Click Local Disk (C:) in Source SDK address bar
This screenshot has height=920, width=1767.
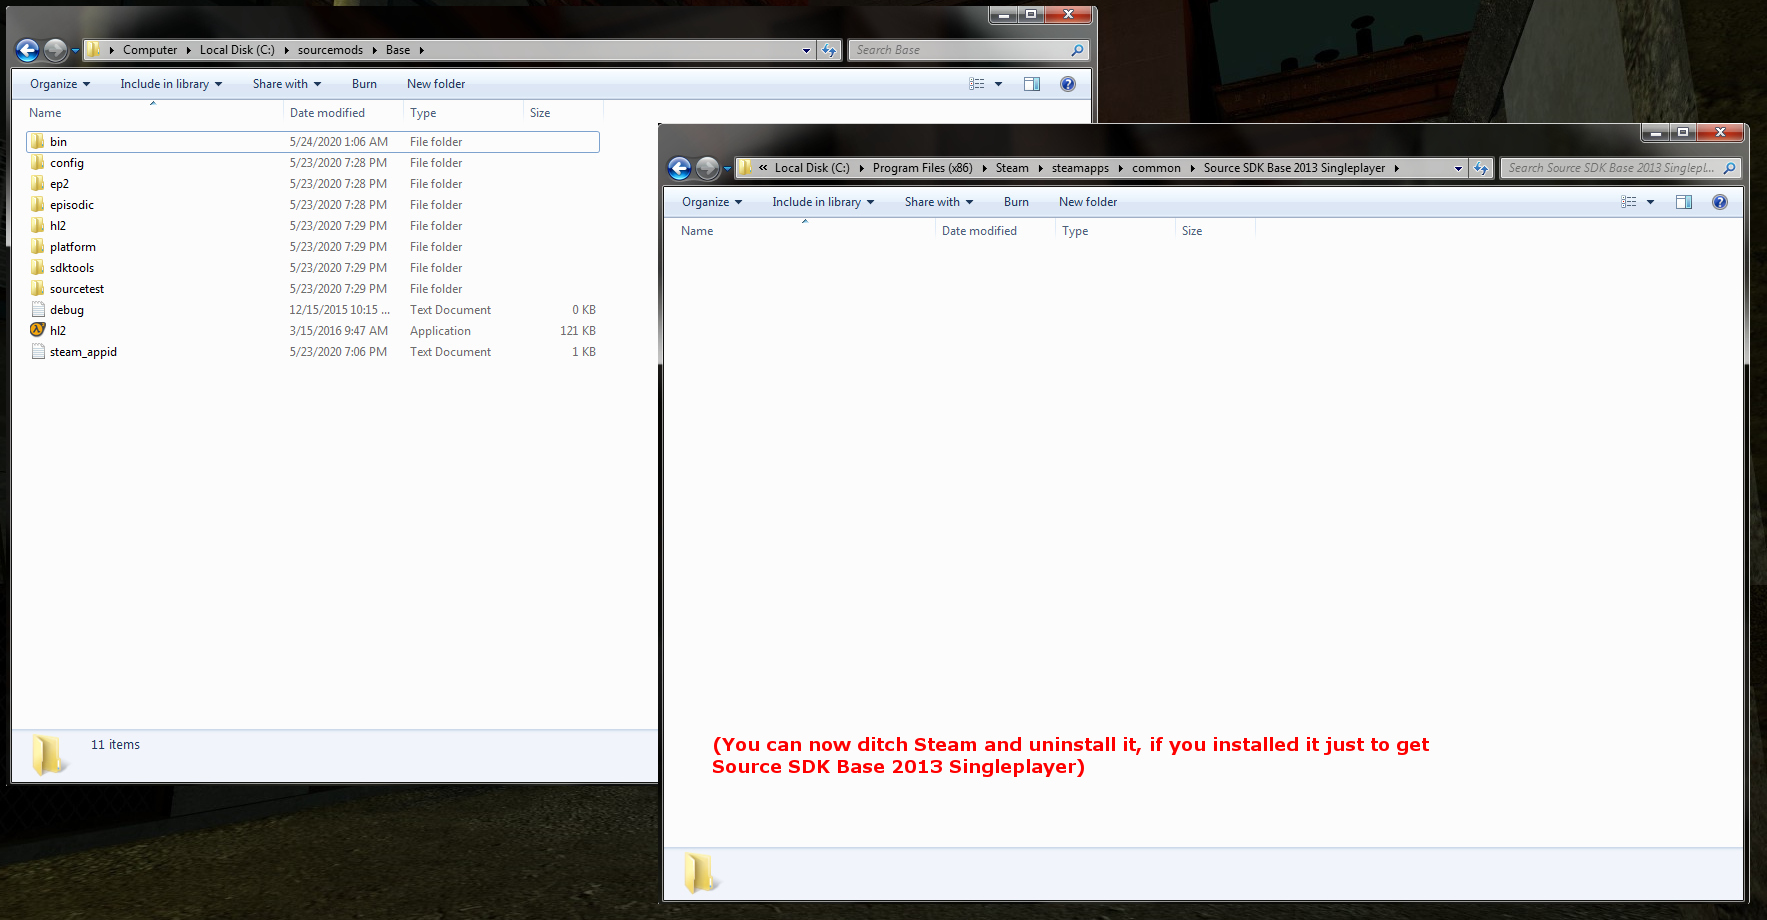tap(812, 168)
